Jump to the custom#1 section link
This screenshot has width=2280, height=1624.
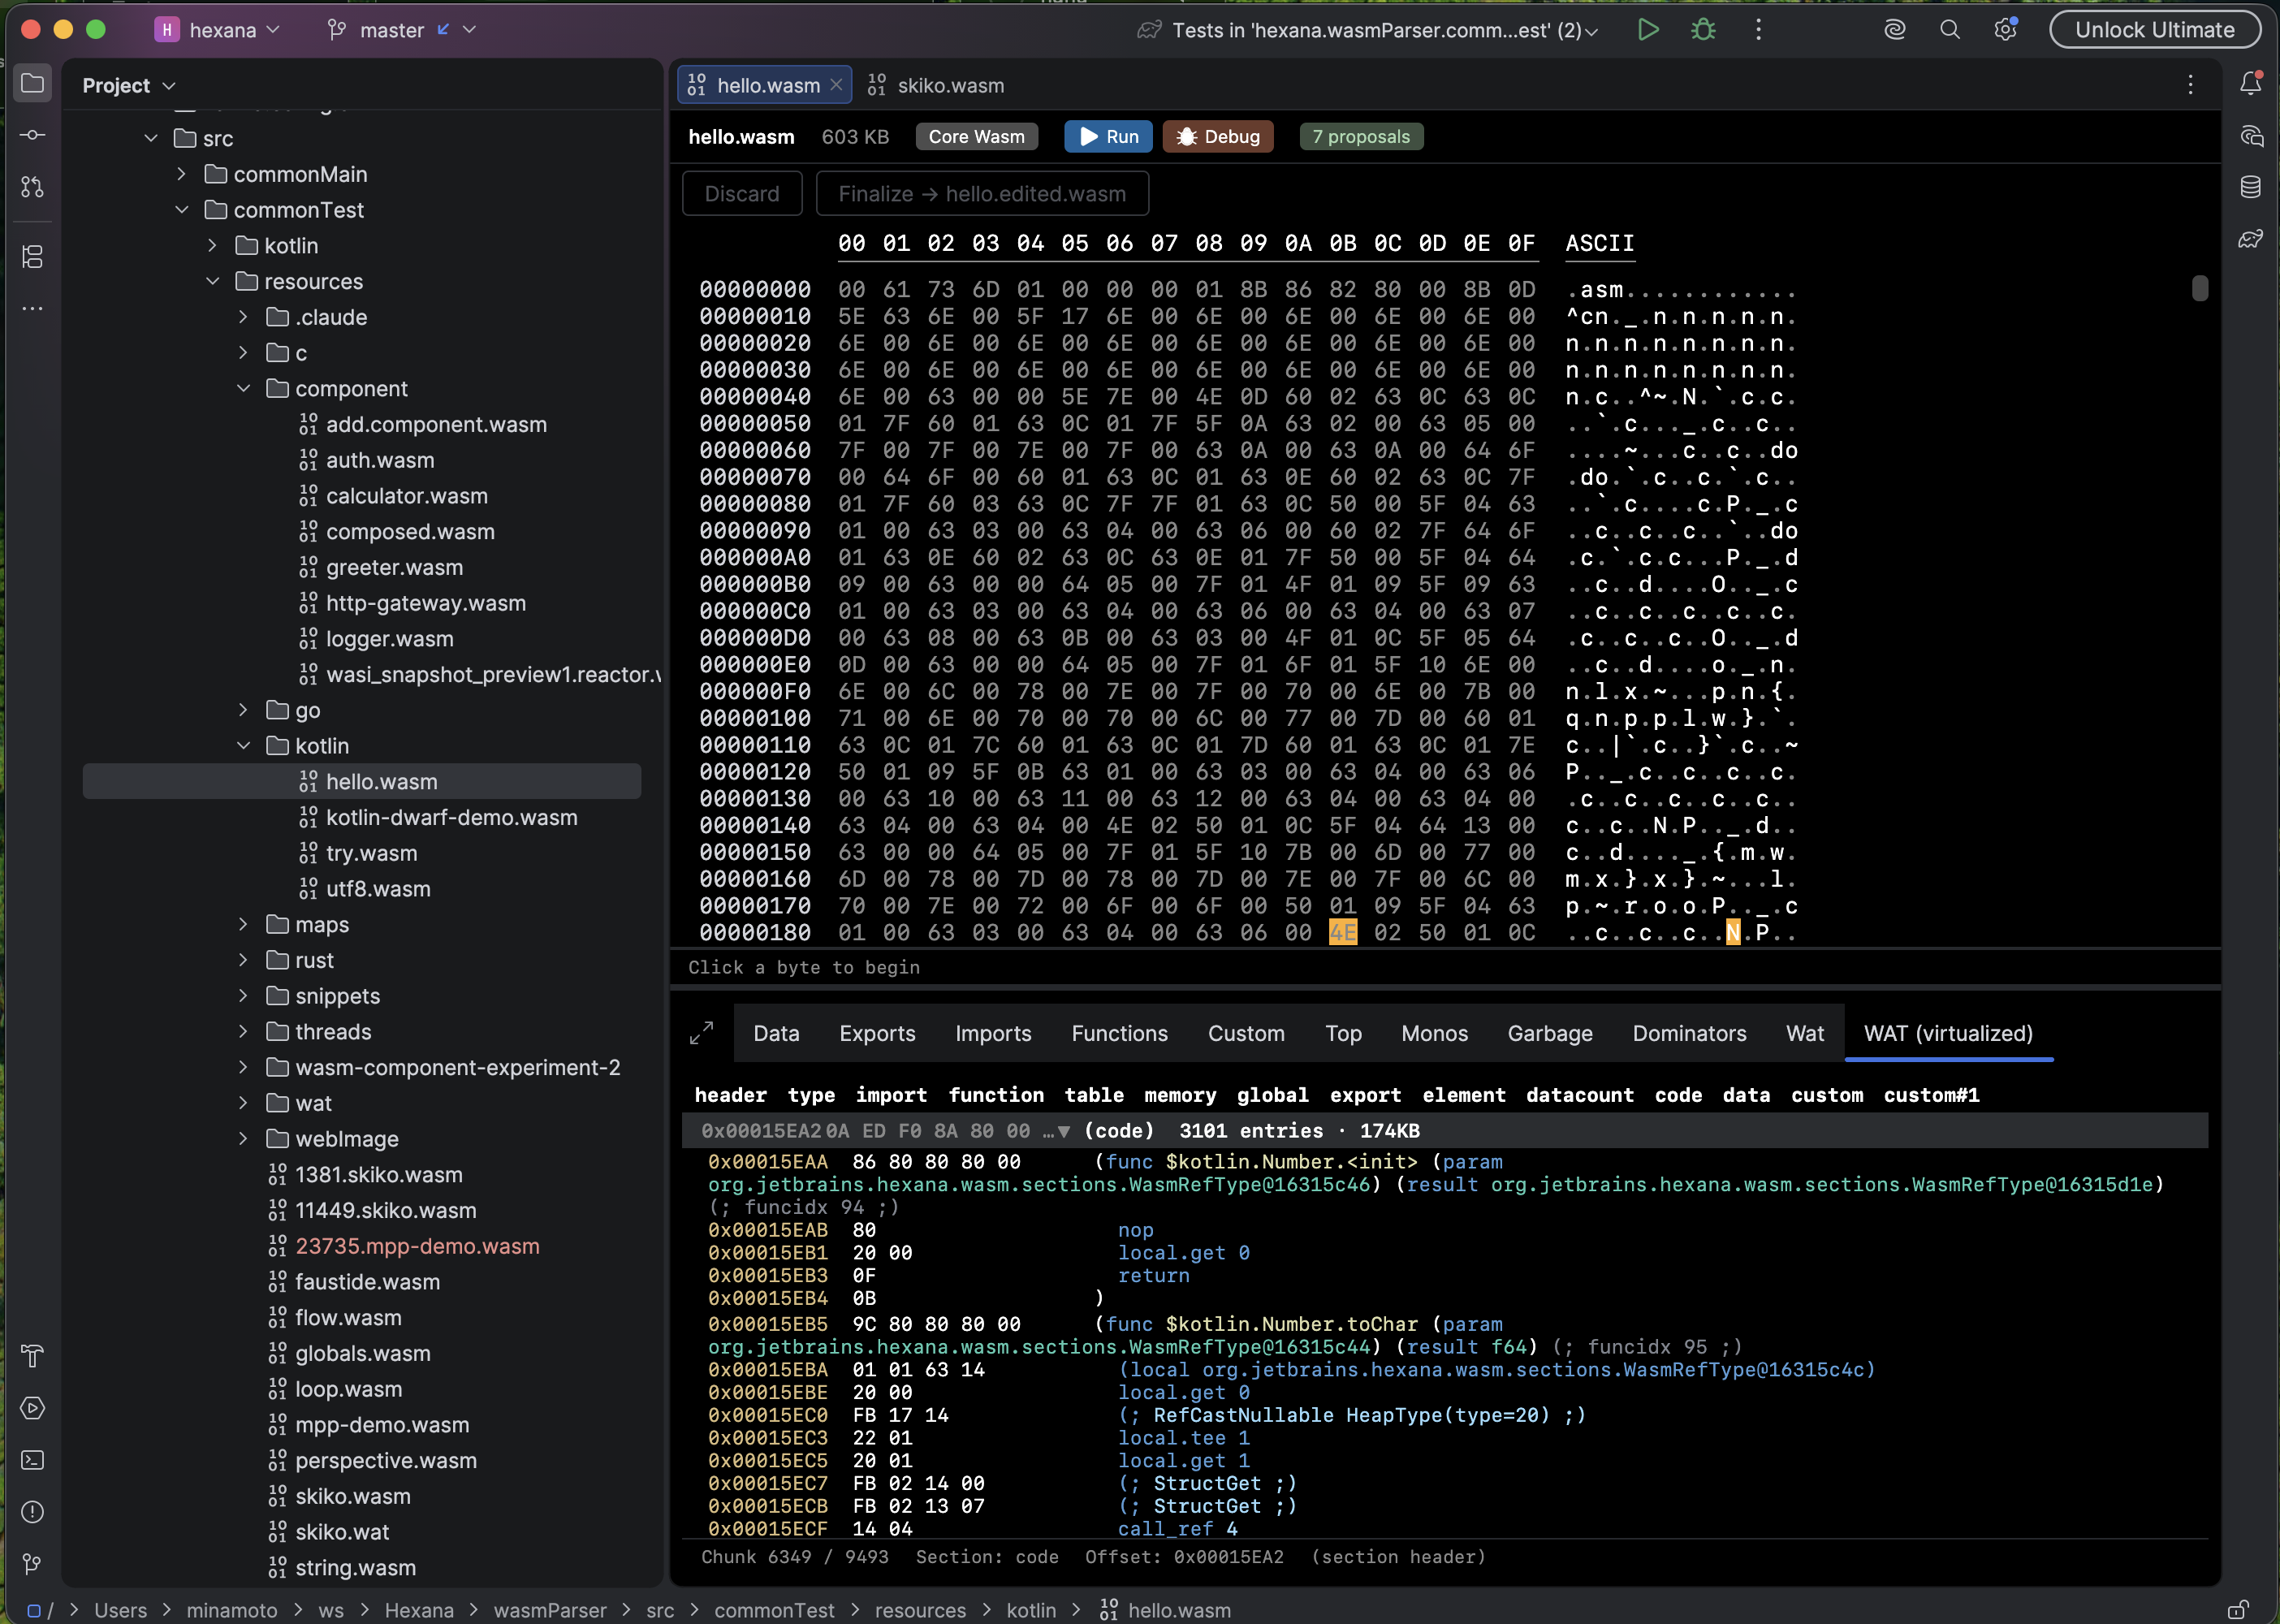1931,1095
